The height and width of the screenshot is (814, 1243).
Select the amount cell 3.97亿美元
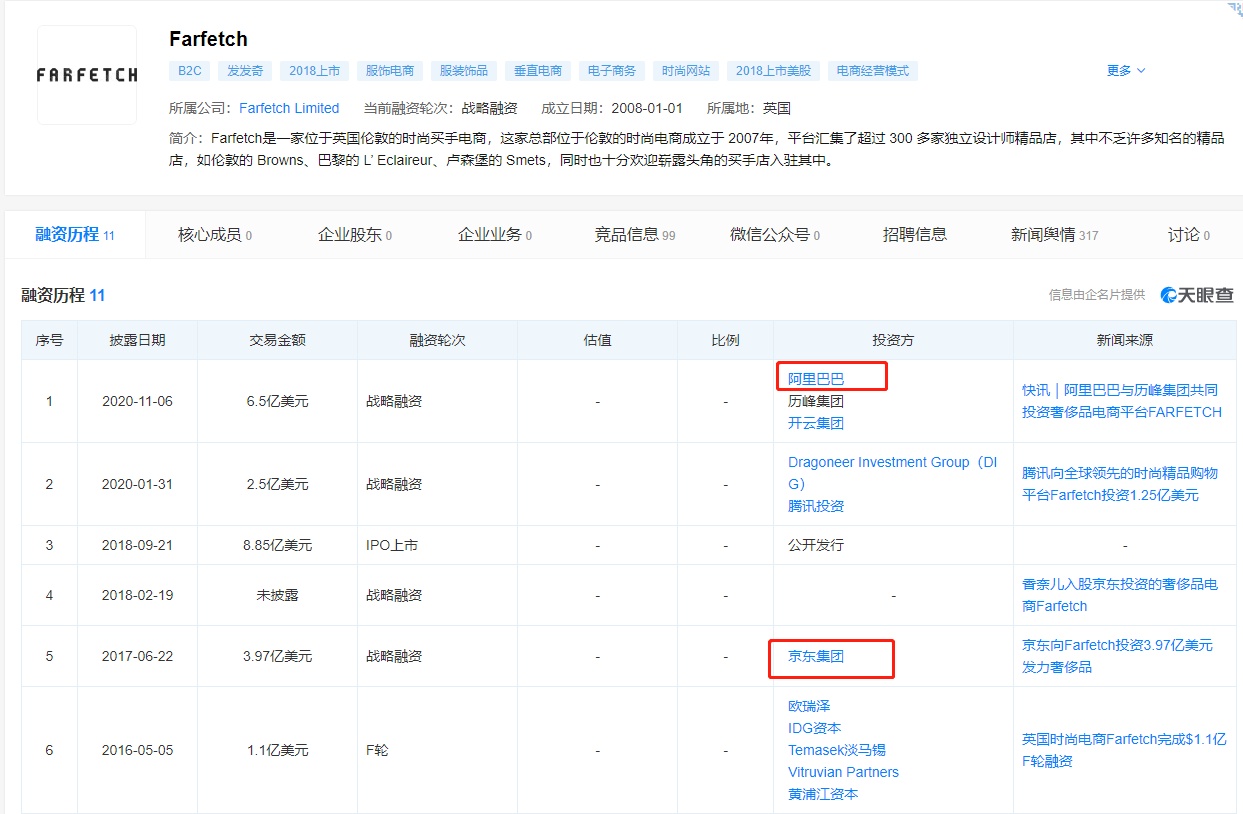(278, 656)
